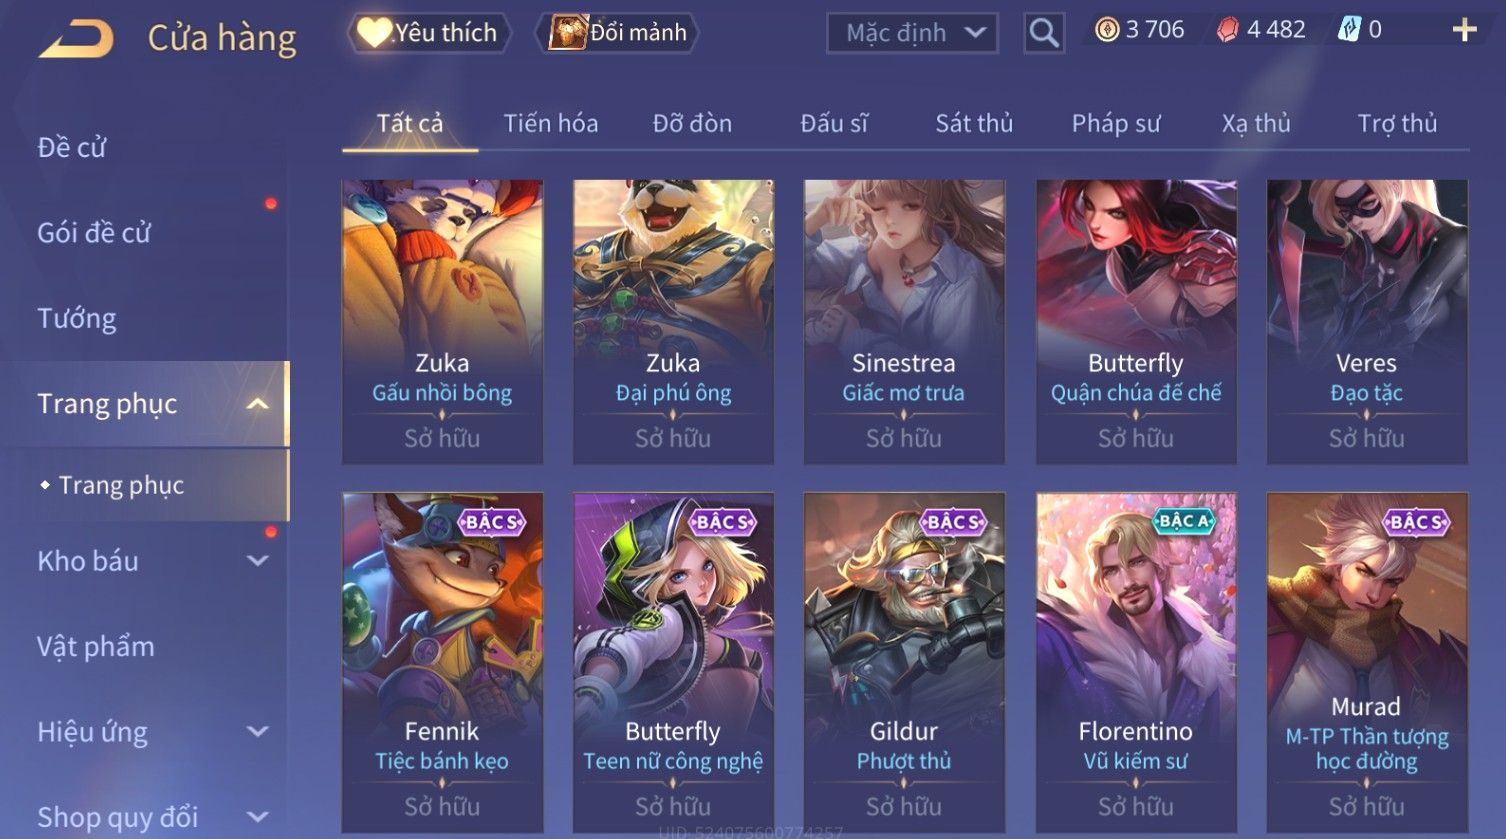The height and width of the screenshot is (839, 1506).
Task: Open the search magnifier icon
Action: point(1043,33)
